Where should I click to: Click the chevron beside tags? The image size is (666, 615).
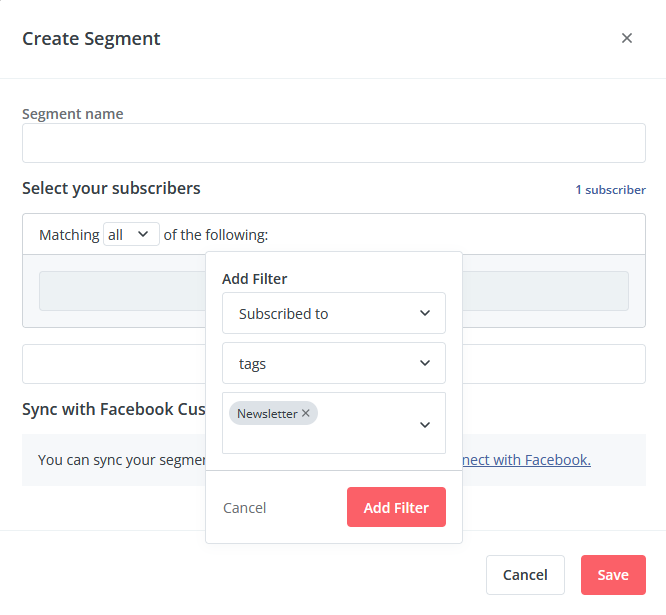point(425,363)
